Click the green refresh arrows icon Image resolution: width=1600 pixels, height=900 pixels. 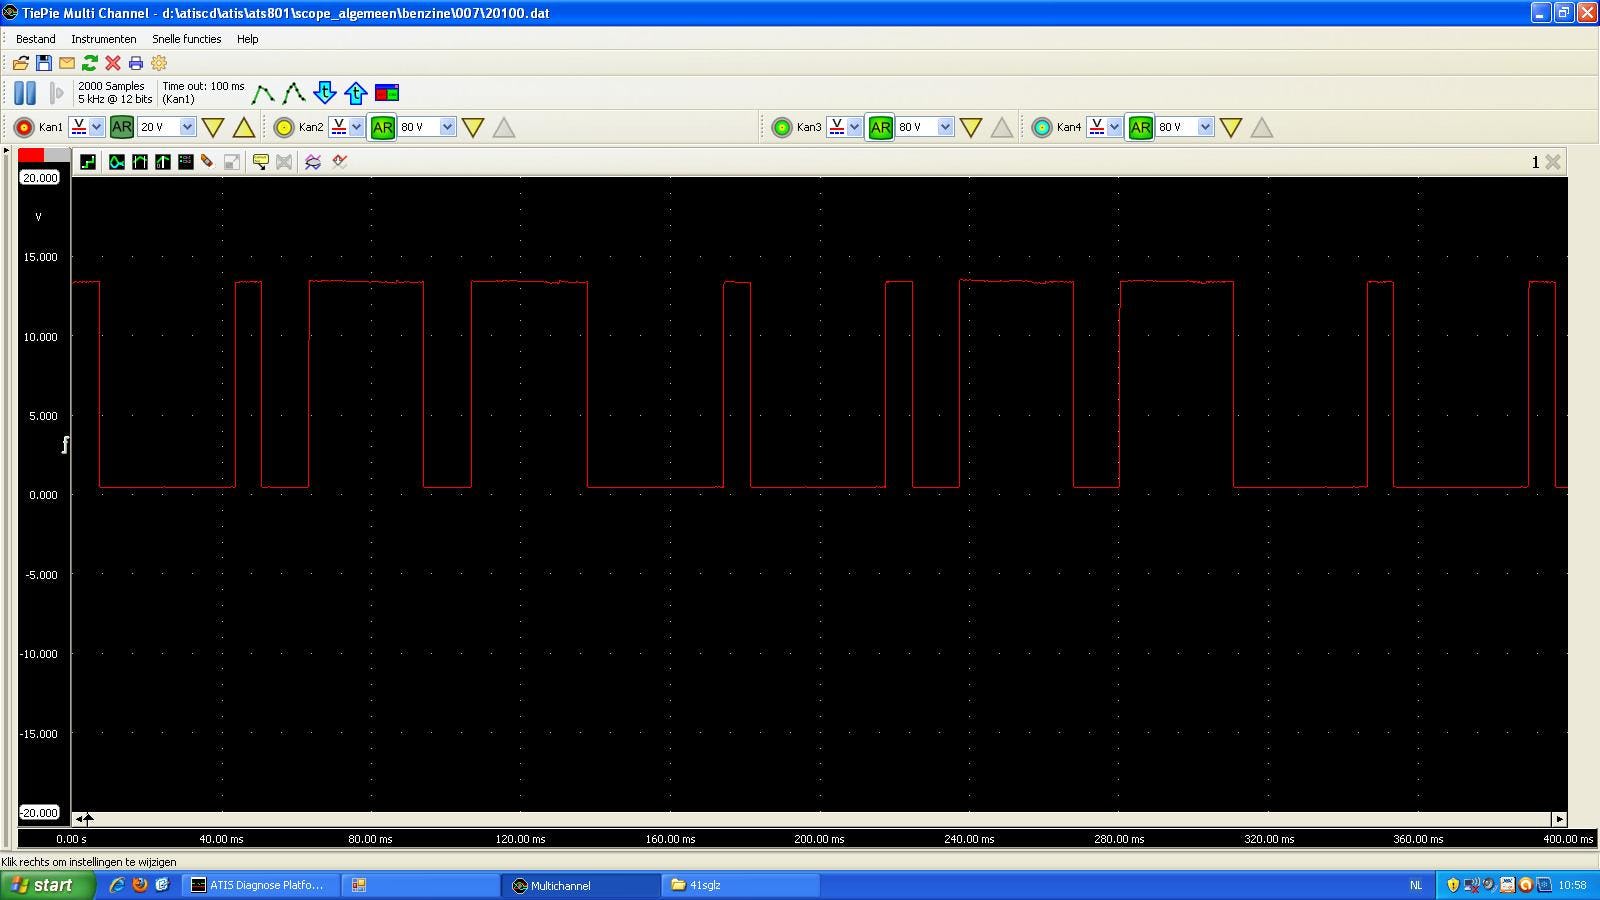[90, 63]
